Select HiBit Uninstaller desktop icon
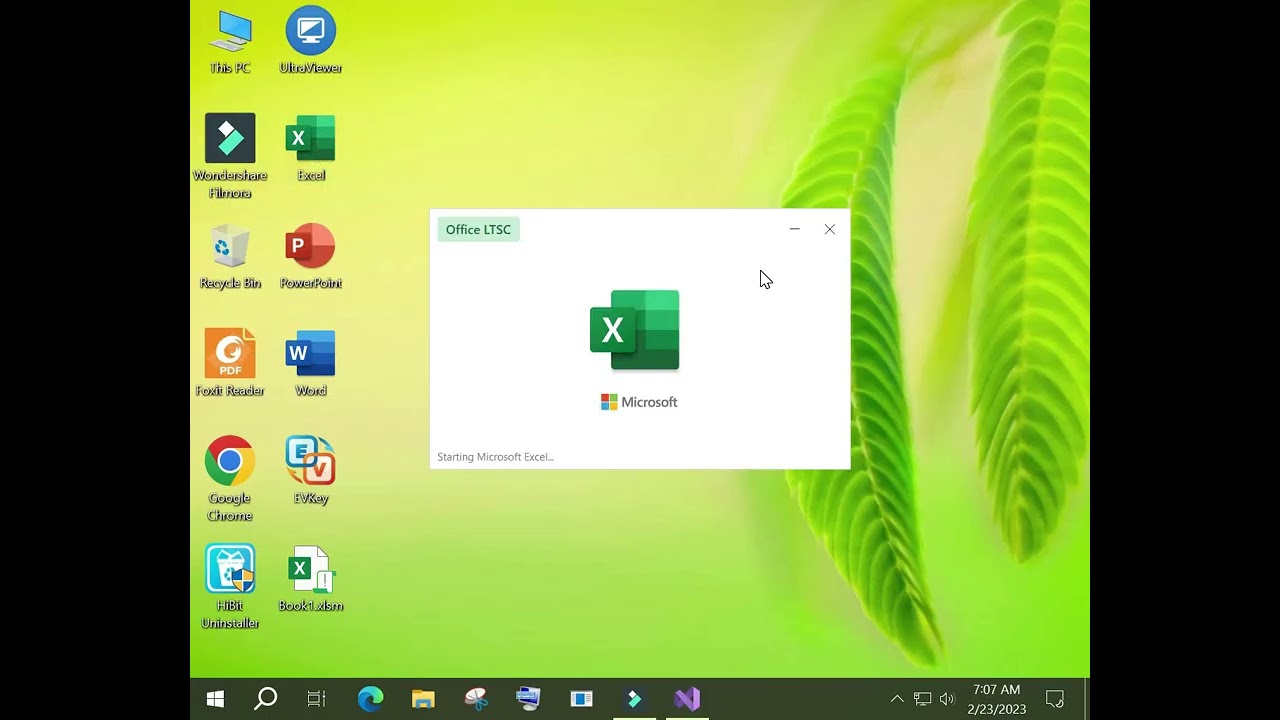Image resolution: width=1280 pixels, height=720 pixels. pyautogui.click(x=230, y=586)
